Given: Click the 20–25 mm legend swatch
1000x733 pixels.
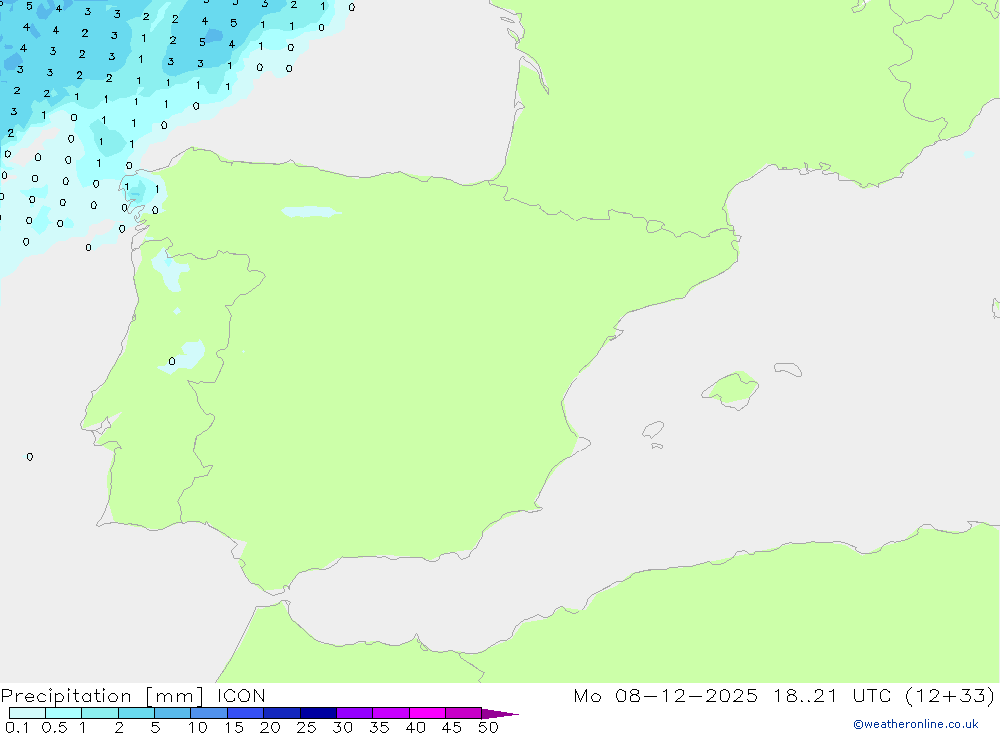Looking at the screenshot, I should (x=281, y=713).
